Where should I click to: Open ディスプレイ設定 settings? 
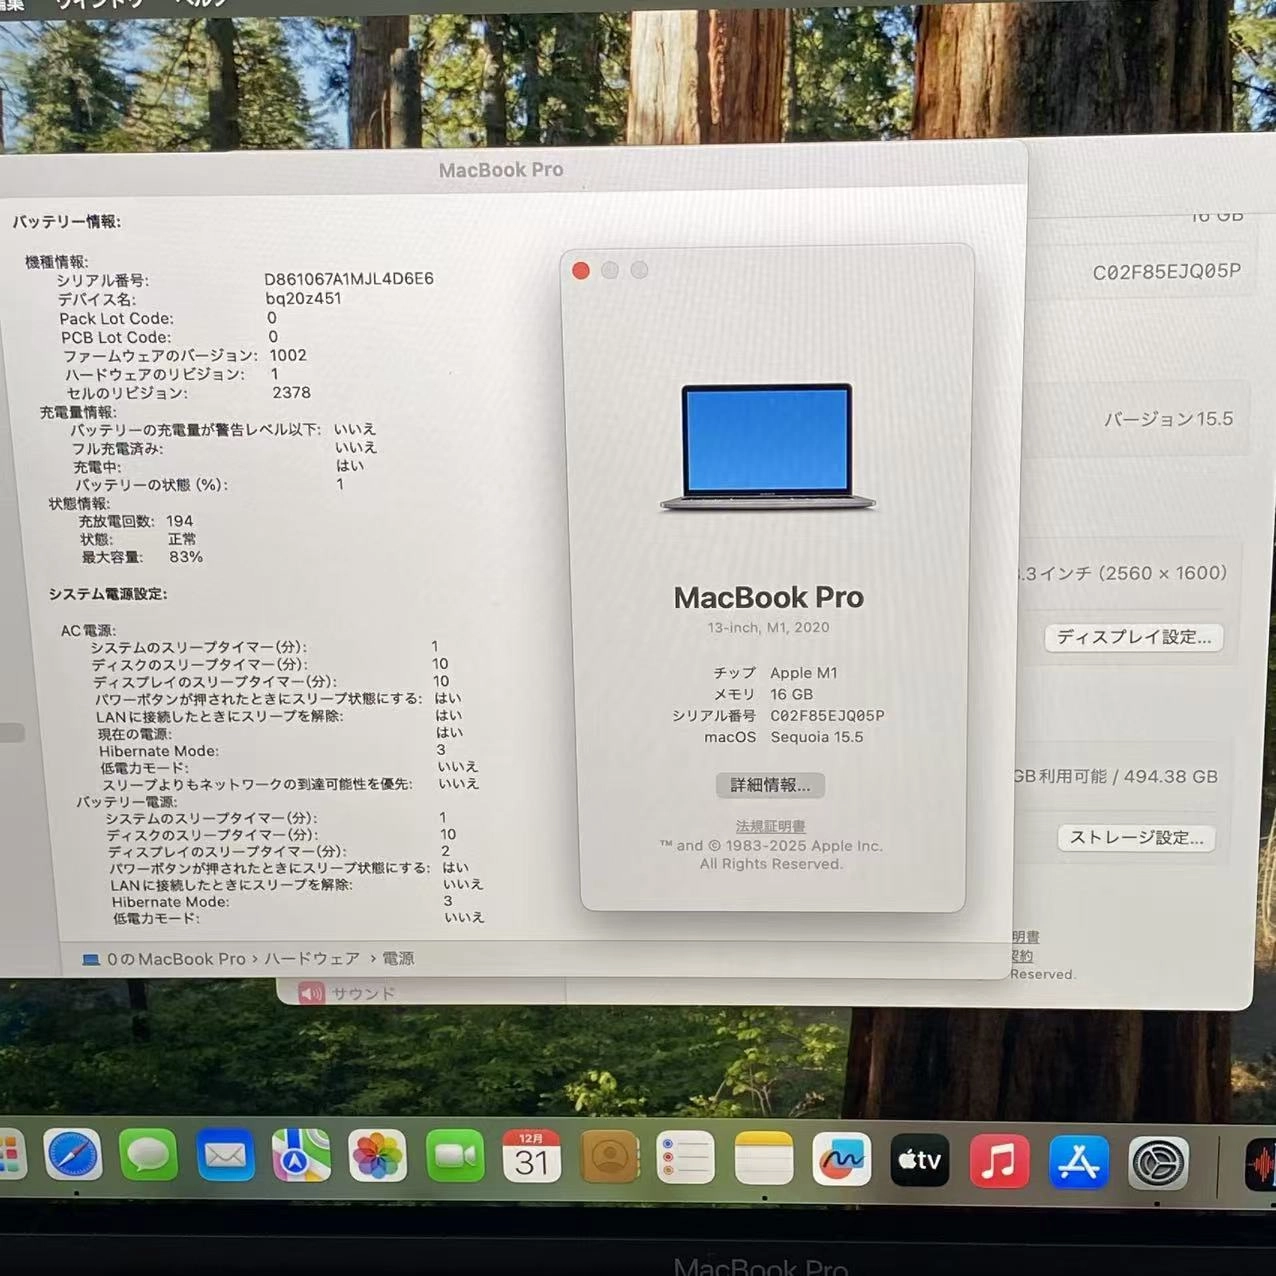pyautogui.click(x=1133, y=637)
